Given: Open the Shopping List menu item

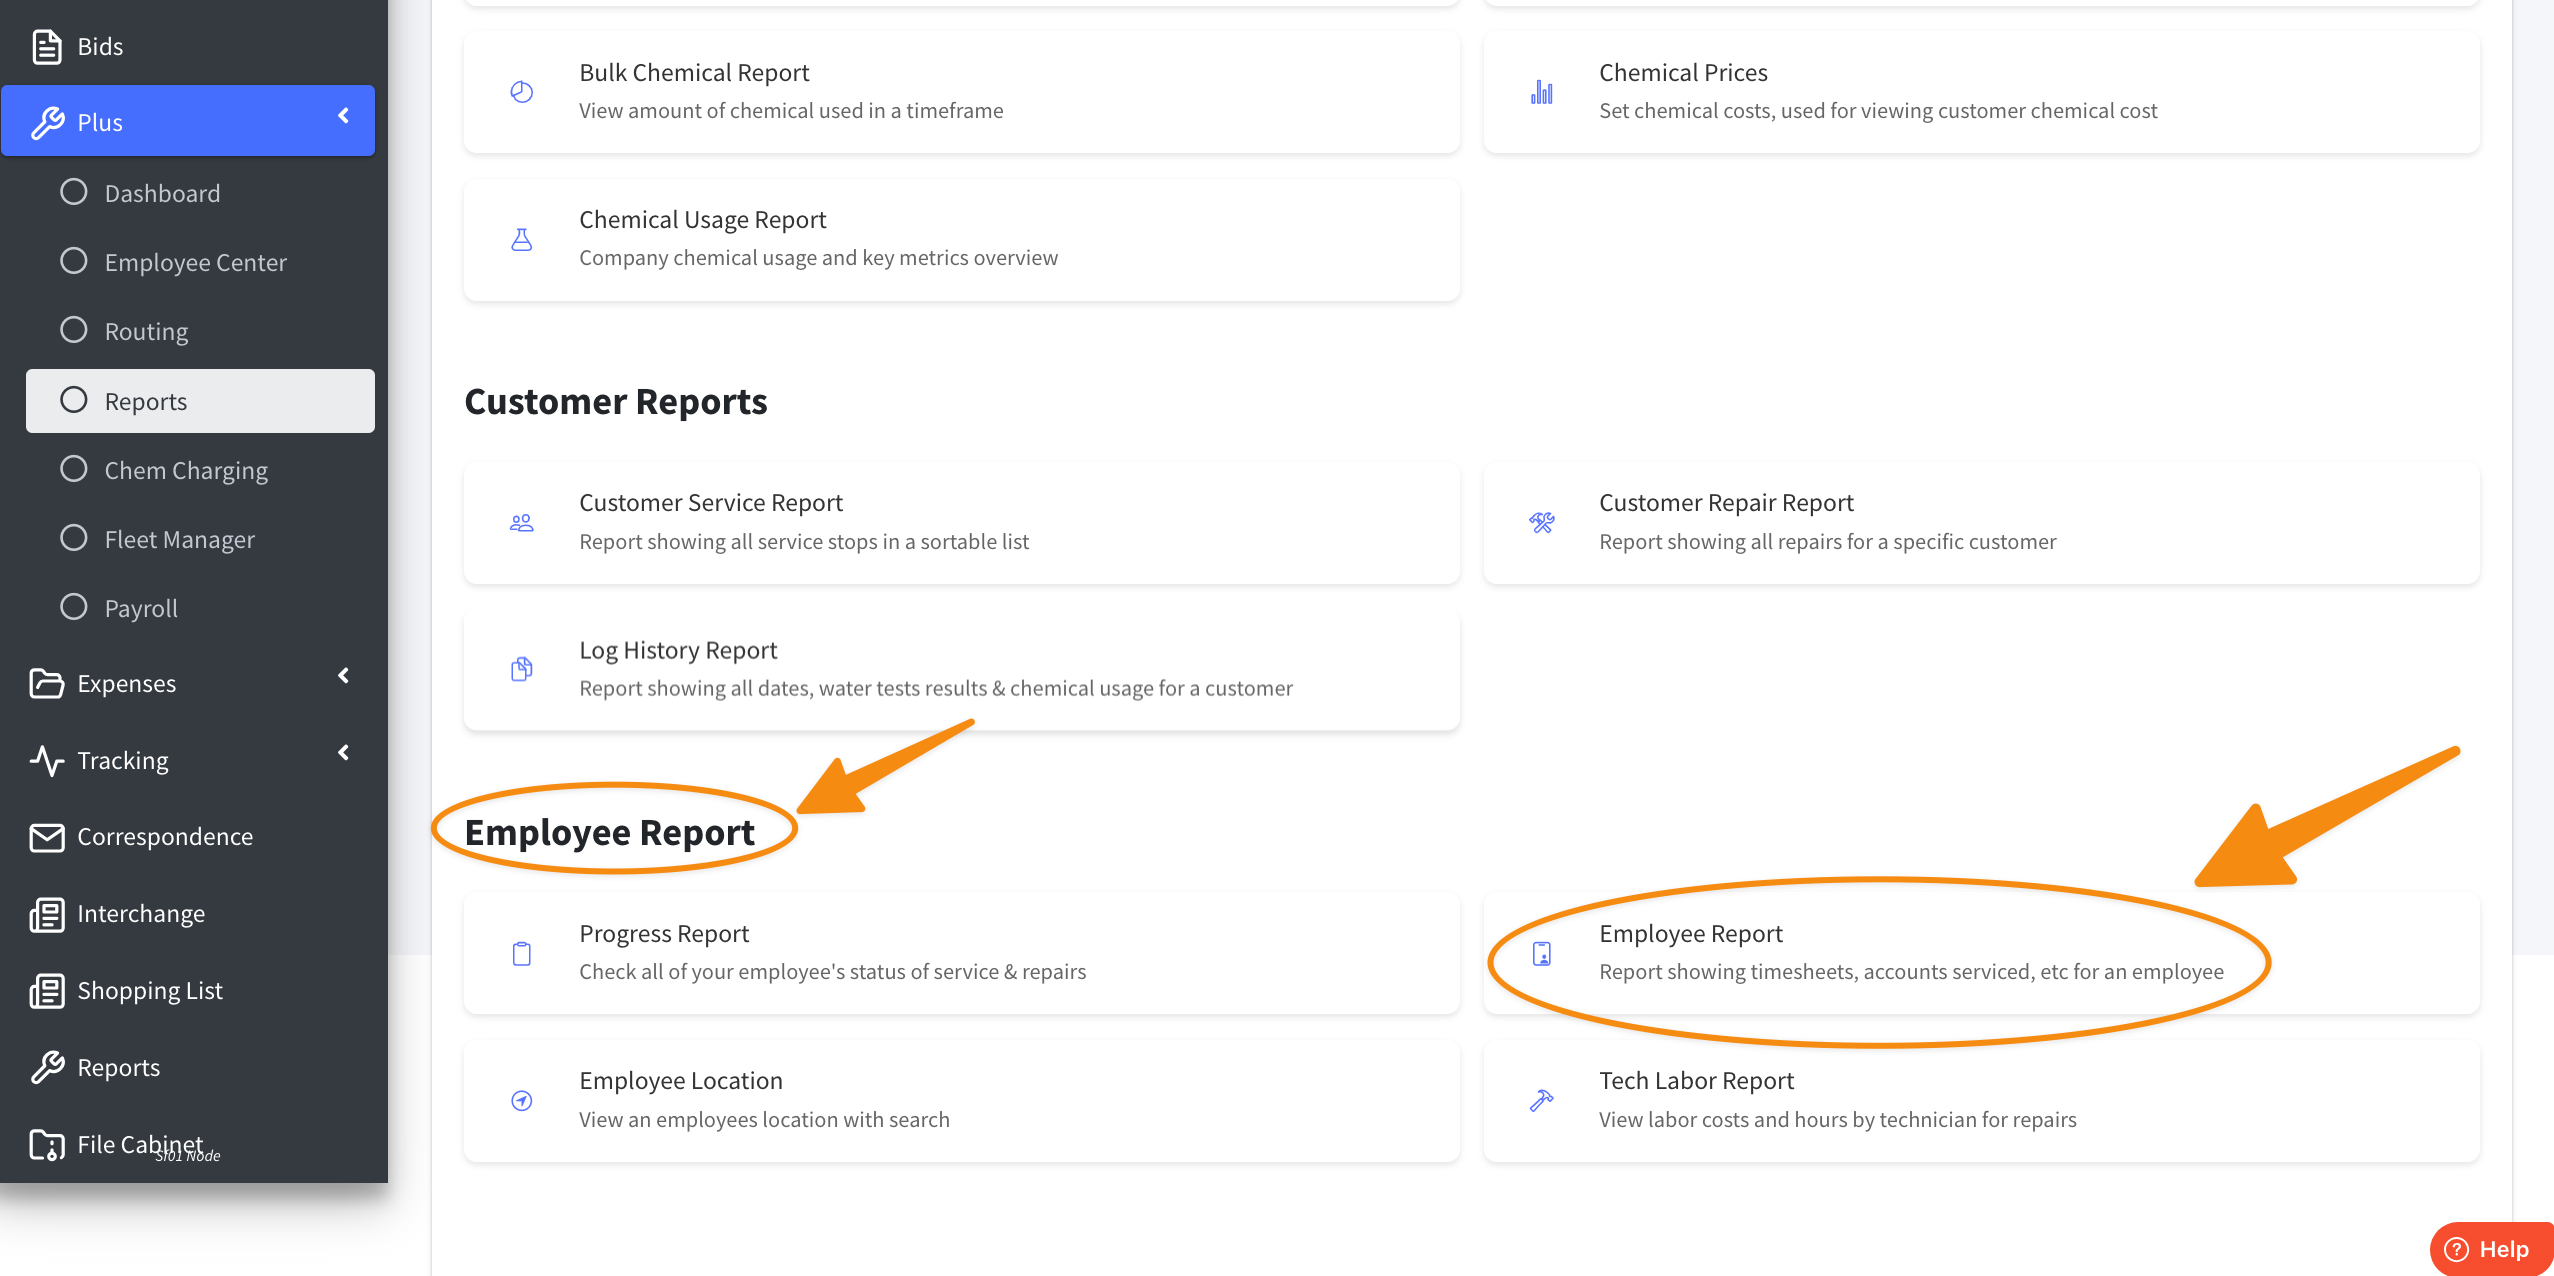Looking at the screenshot, I should (x=149, y=990).
